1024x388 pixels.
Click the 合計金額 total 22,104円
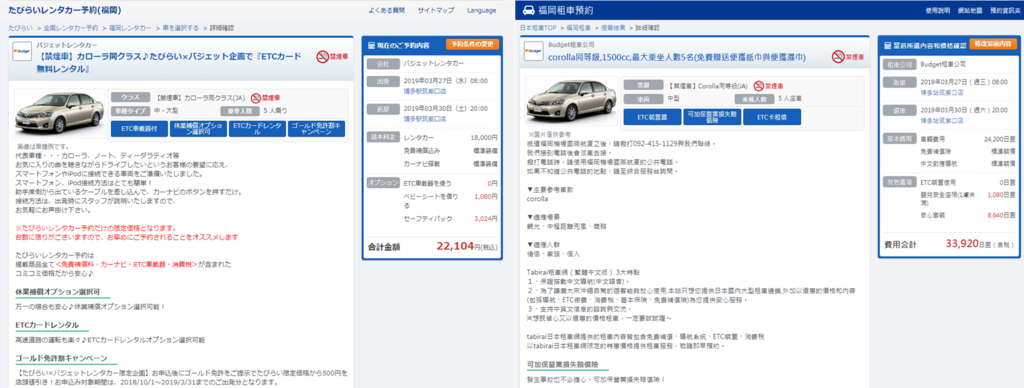click(x=467, y=247)
